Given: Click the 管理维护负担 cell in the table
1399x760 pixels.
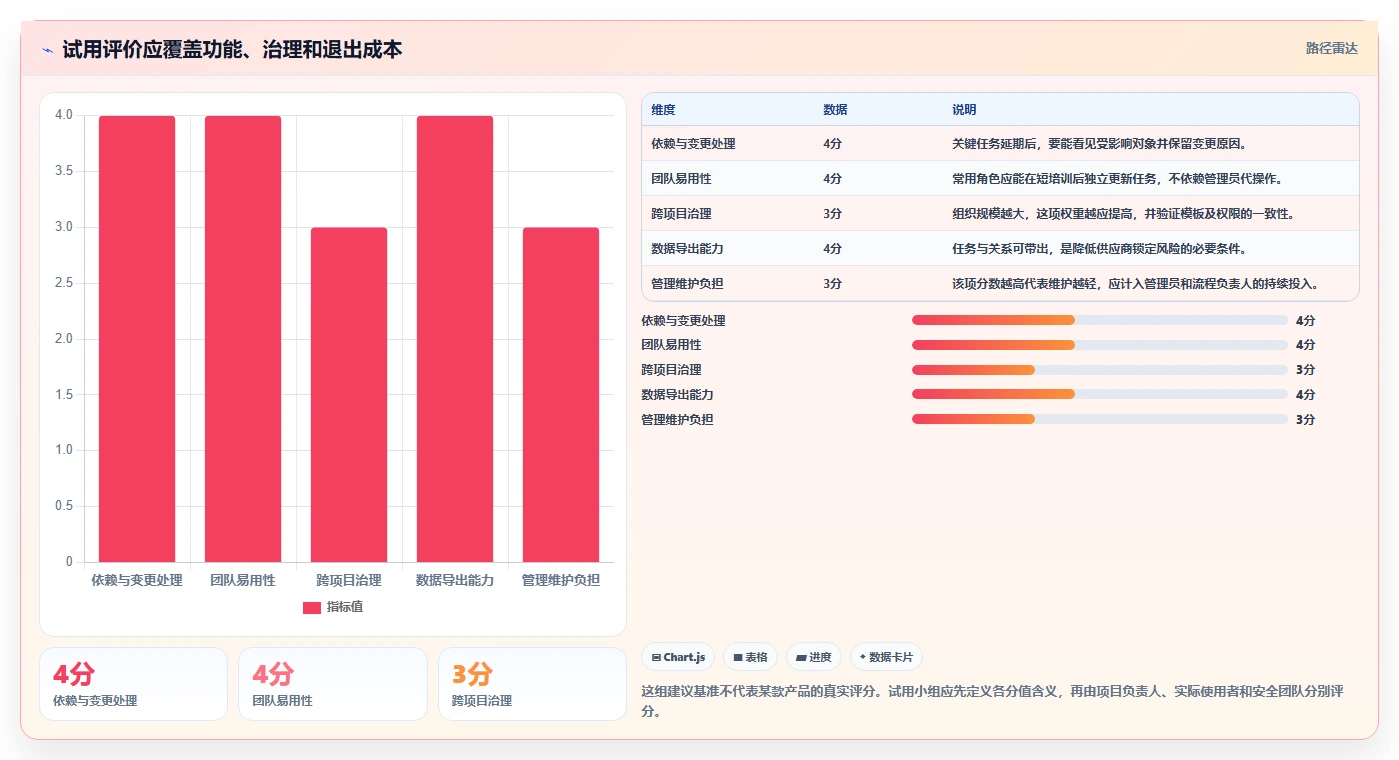Looking at the screenshot, I should (x=687, y=284).
